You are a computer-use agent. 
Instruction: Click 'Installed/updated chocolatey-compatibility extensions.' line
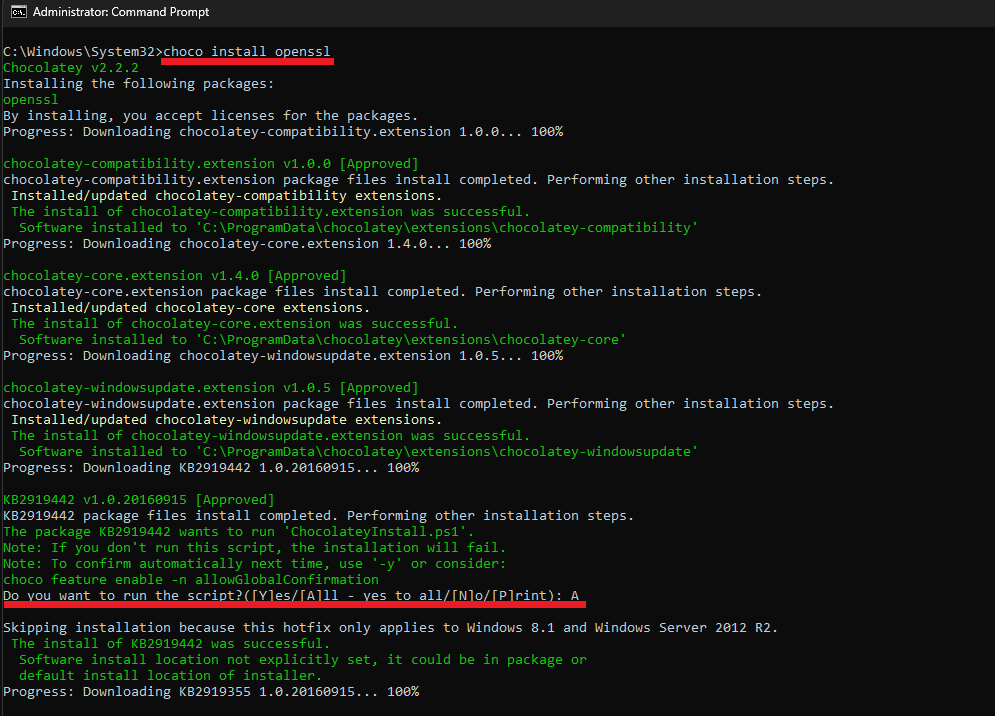click(227, 196)
